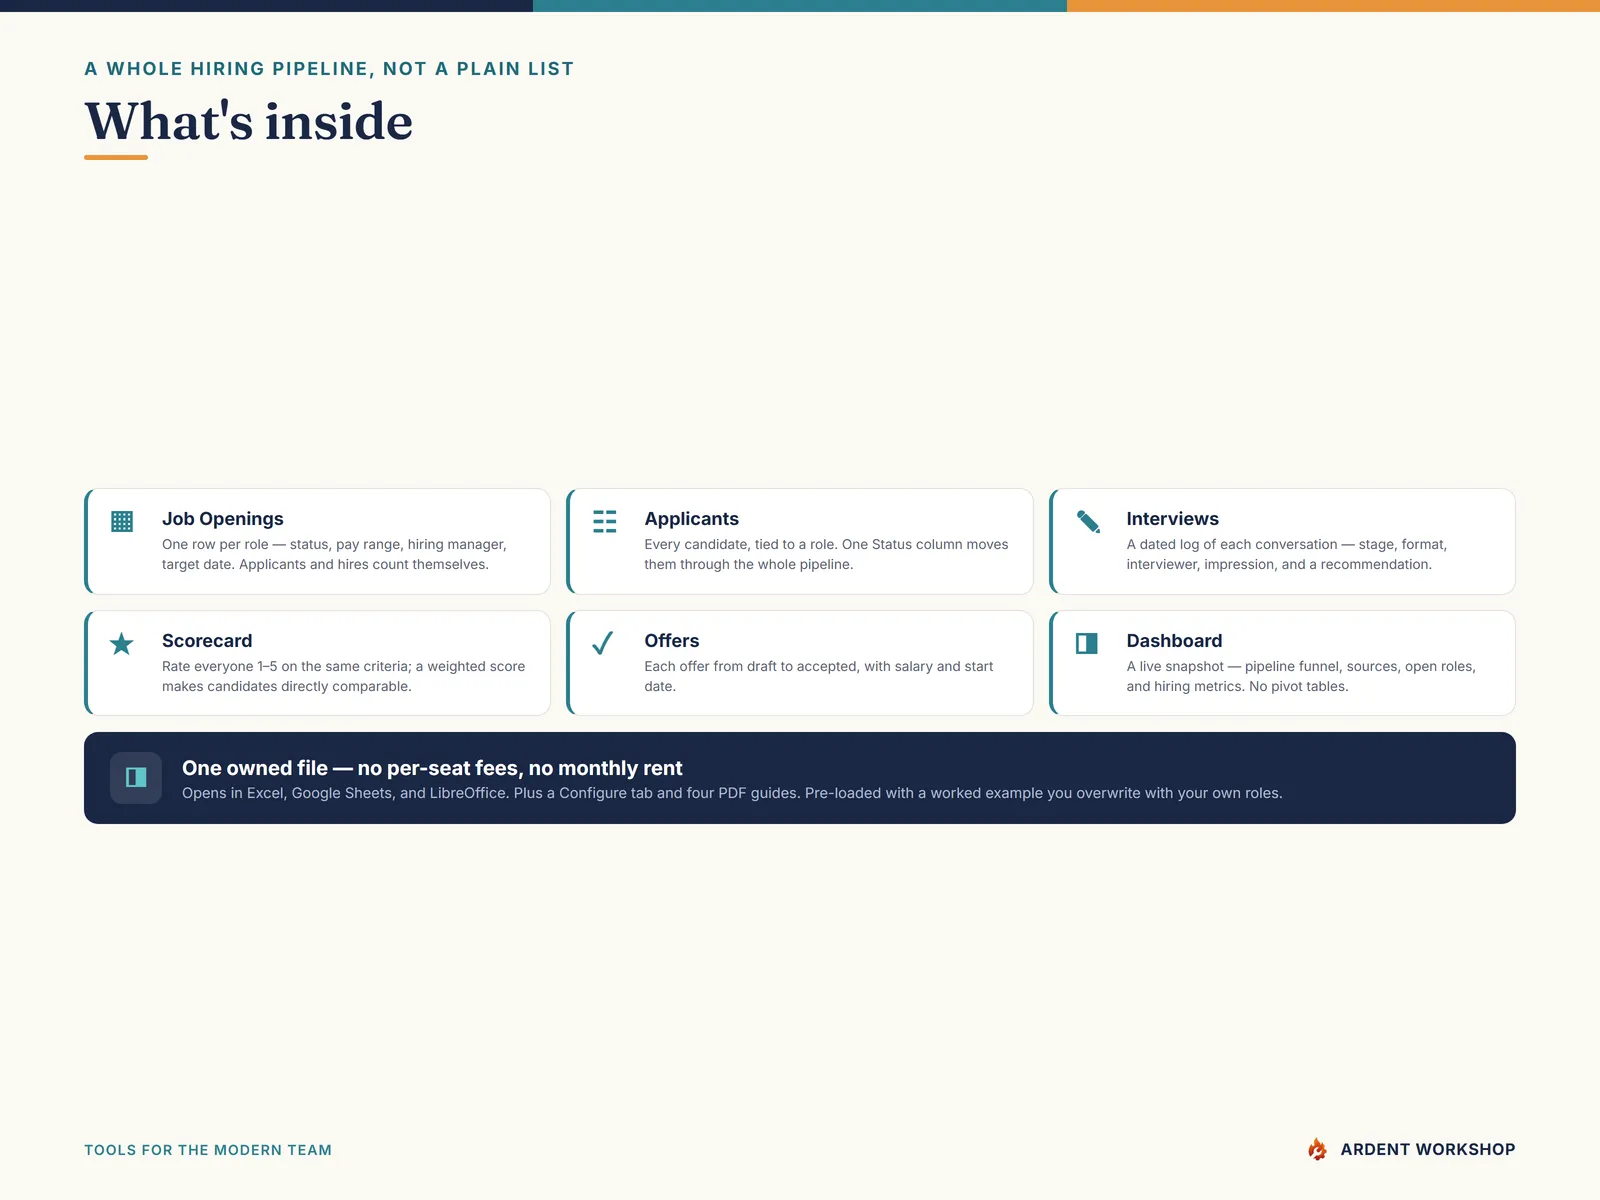
Task: Click the Job Openings grid icon
Action: click(122, 521)
